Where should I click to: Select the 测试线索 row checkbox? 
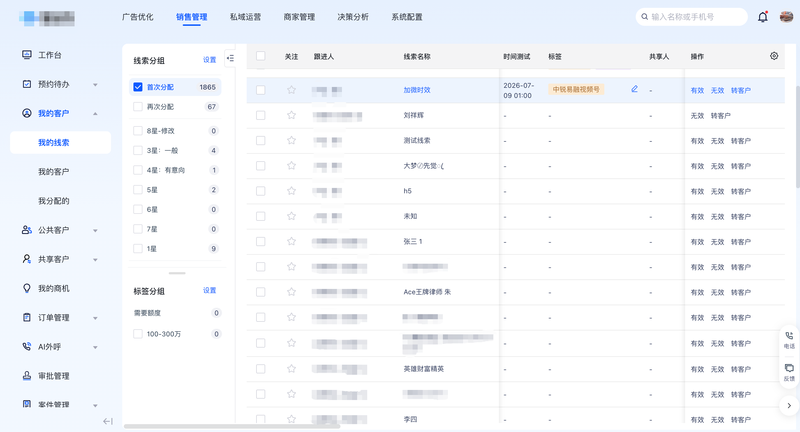pyautogui.click(x=260, y=140)
